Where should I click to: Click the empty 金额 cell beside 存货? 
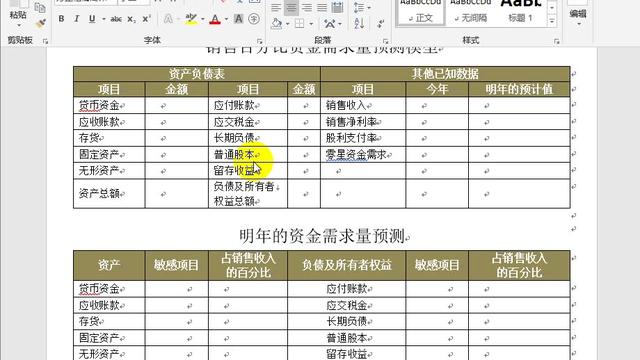point(177,138)
